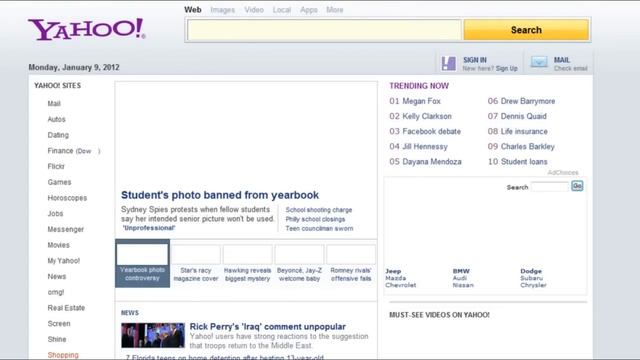
Task: Click the BMW link in car ad
Action: coord(461,271)
